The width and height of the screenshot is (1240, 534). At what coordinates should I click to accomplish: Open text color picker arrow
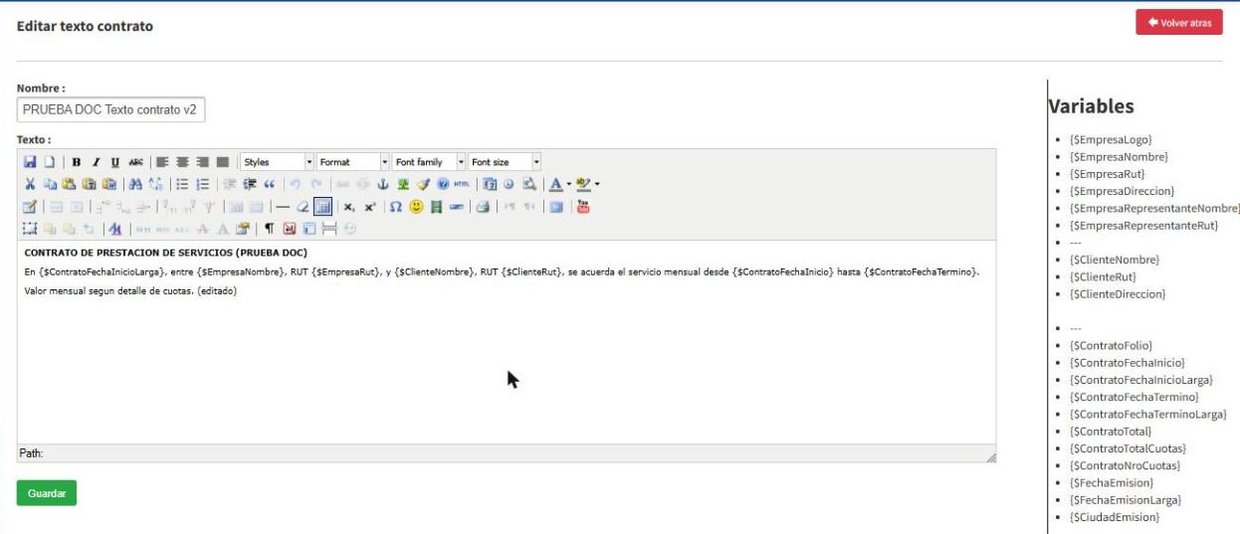pos(569,184)
